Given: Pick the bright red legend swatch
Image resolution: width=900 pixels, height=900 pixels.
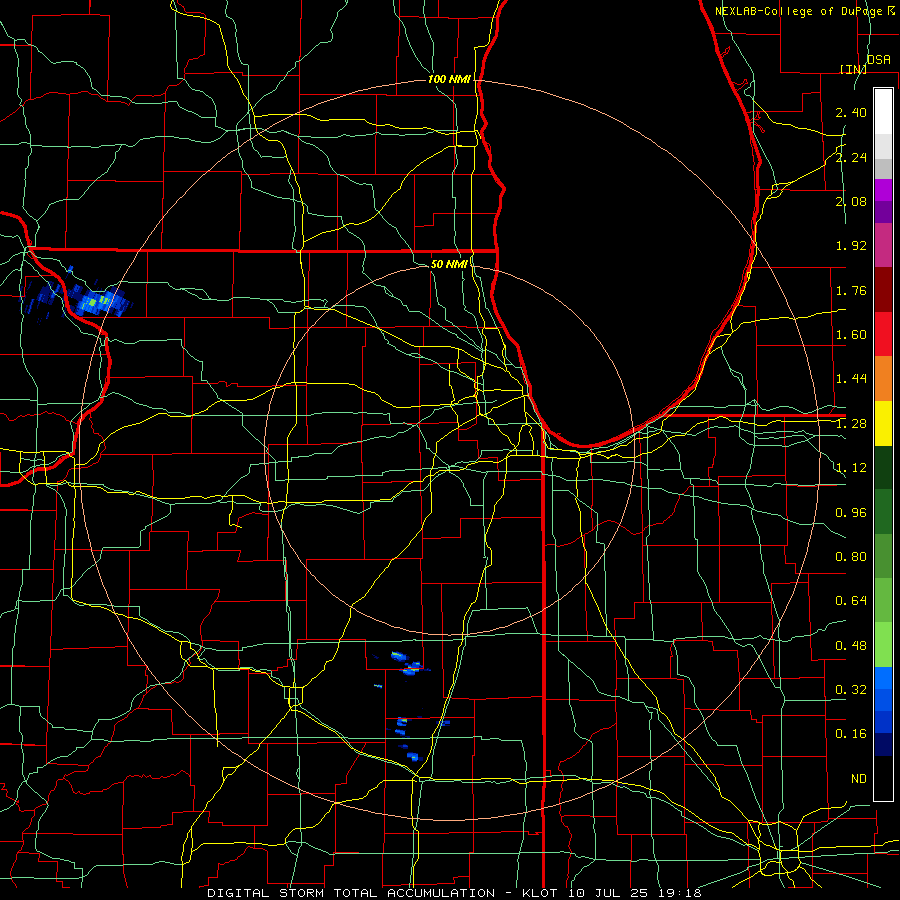Looking at the screenshot, I should (883, 334).
